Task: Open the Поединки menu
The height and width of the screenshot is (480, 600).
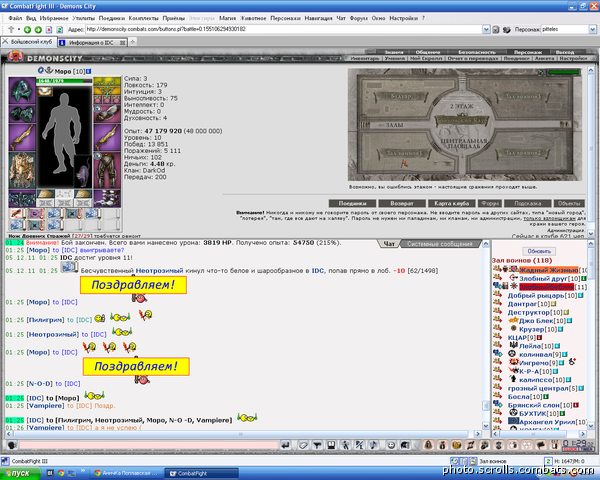Action: (x=112, y=18)
